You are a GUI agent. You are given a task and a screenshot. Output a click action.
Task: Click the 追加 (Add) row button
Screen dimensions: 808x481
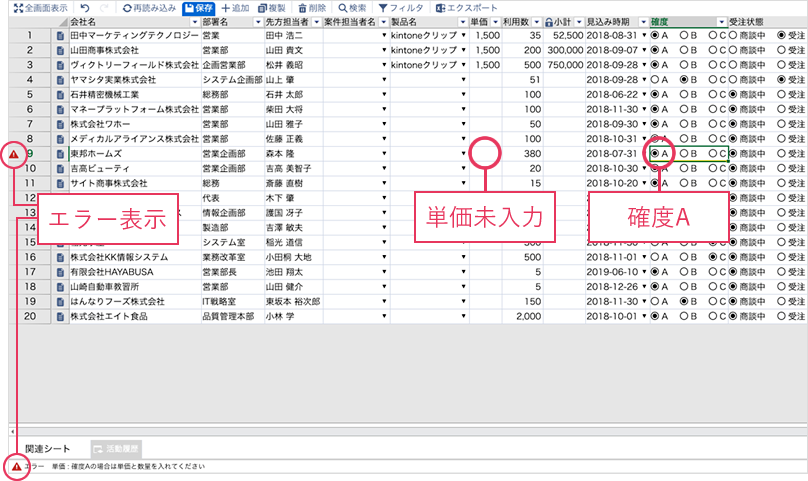tap(235, 7)
